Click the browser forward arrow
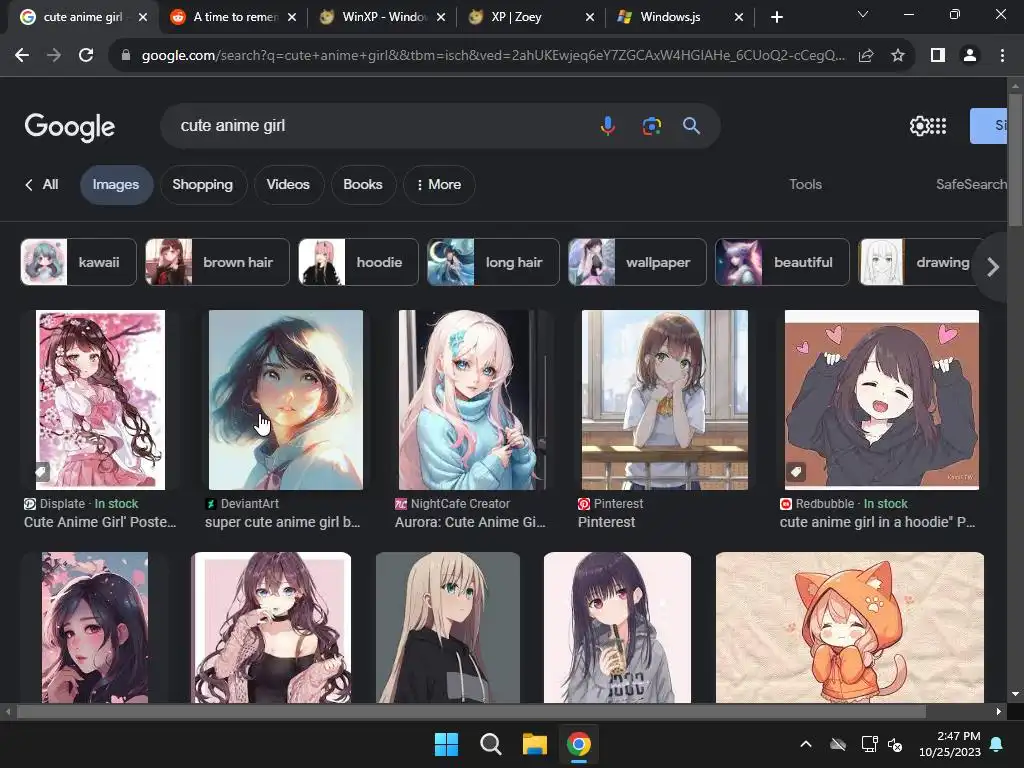The width and height of the screenshot is (1024, 768). pyautogui.click(x=54, y=56)
